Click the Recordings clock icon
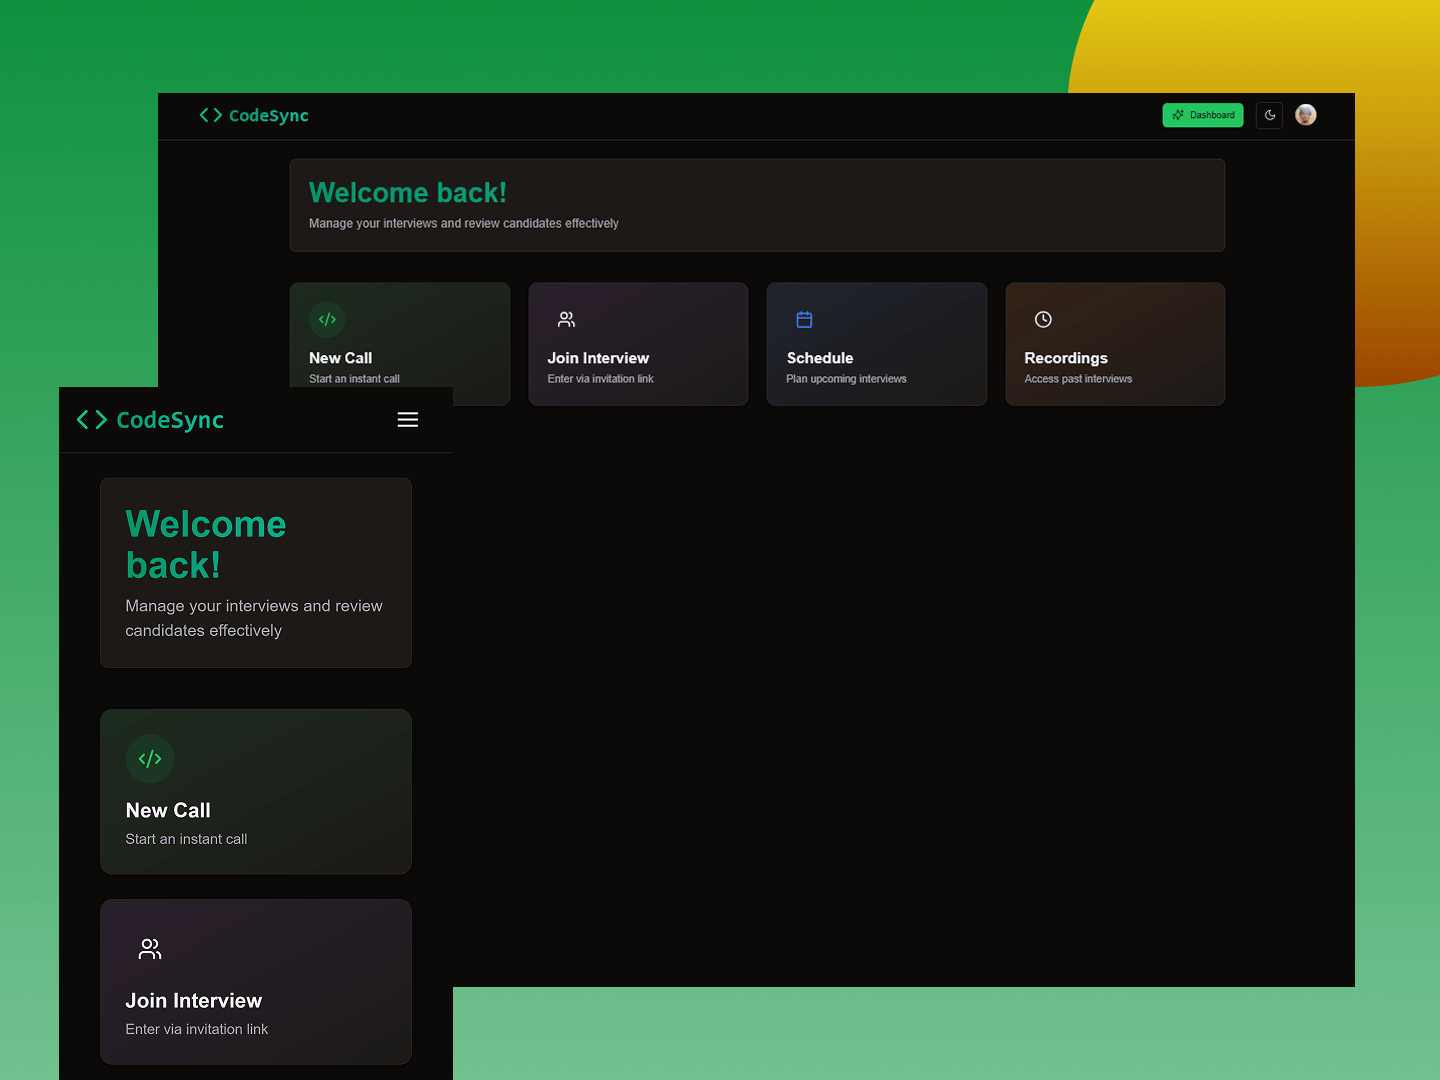This screenshot has height=1080, width=1440. tap(1042, 319)
